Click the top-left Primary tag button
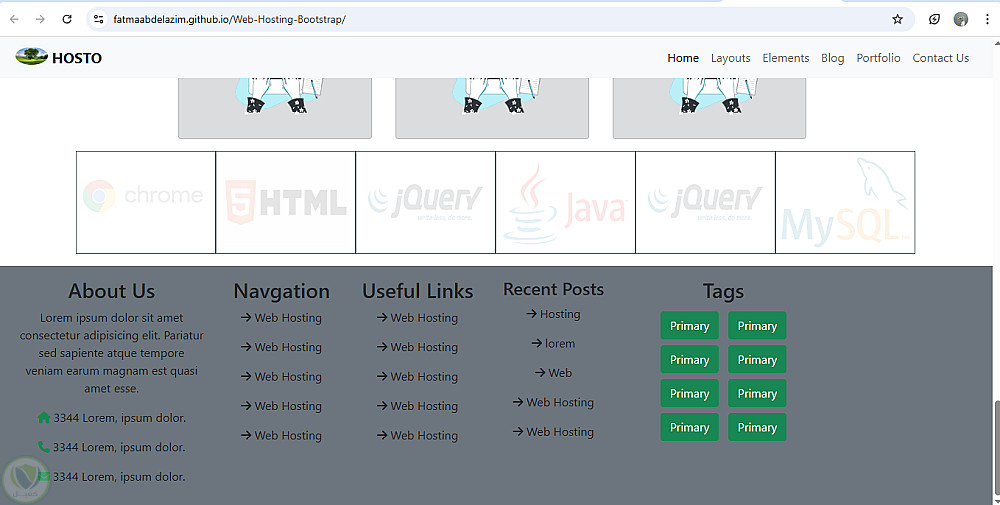1000x505 pixels. coord(689,326)
